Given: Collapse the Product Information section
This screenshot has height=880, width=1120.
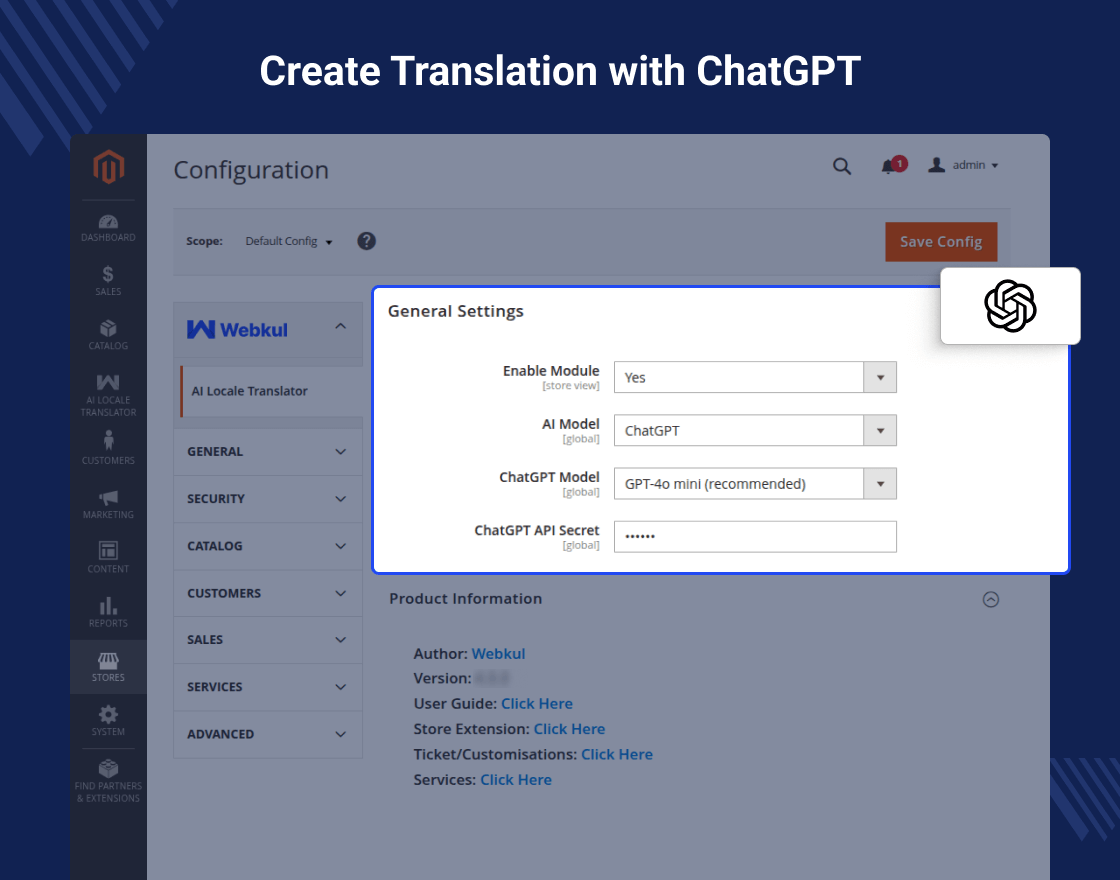Looking at the screenshot, I should (990, 599).
